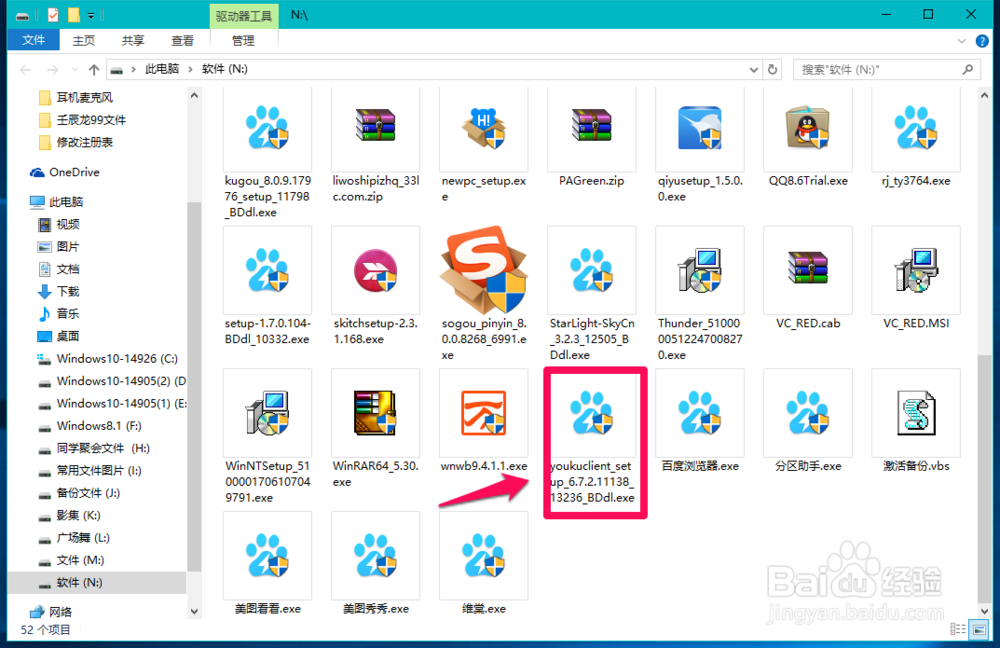Open Explorer help question mark
The width and height of the screenshot is (1000, 648).
(982, 41)
